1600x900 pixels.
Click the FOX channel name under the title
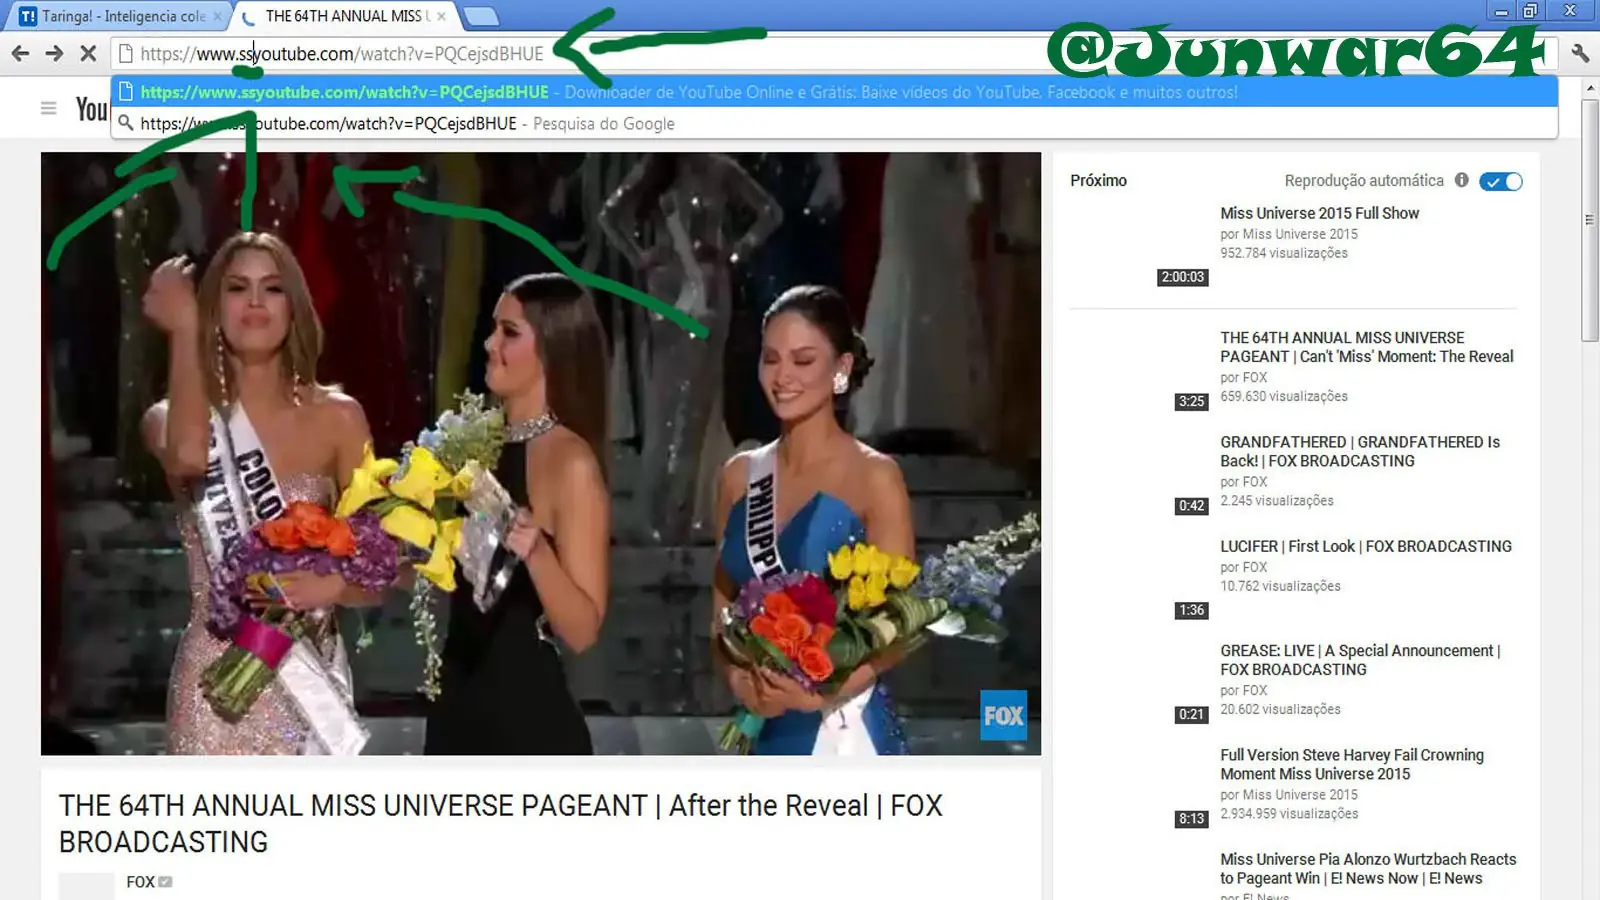[140, 881]
